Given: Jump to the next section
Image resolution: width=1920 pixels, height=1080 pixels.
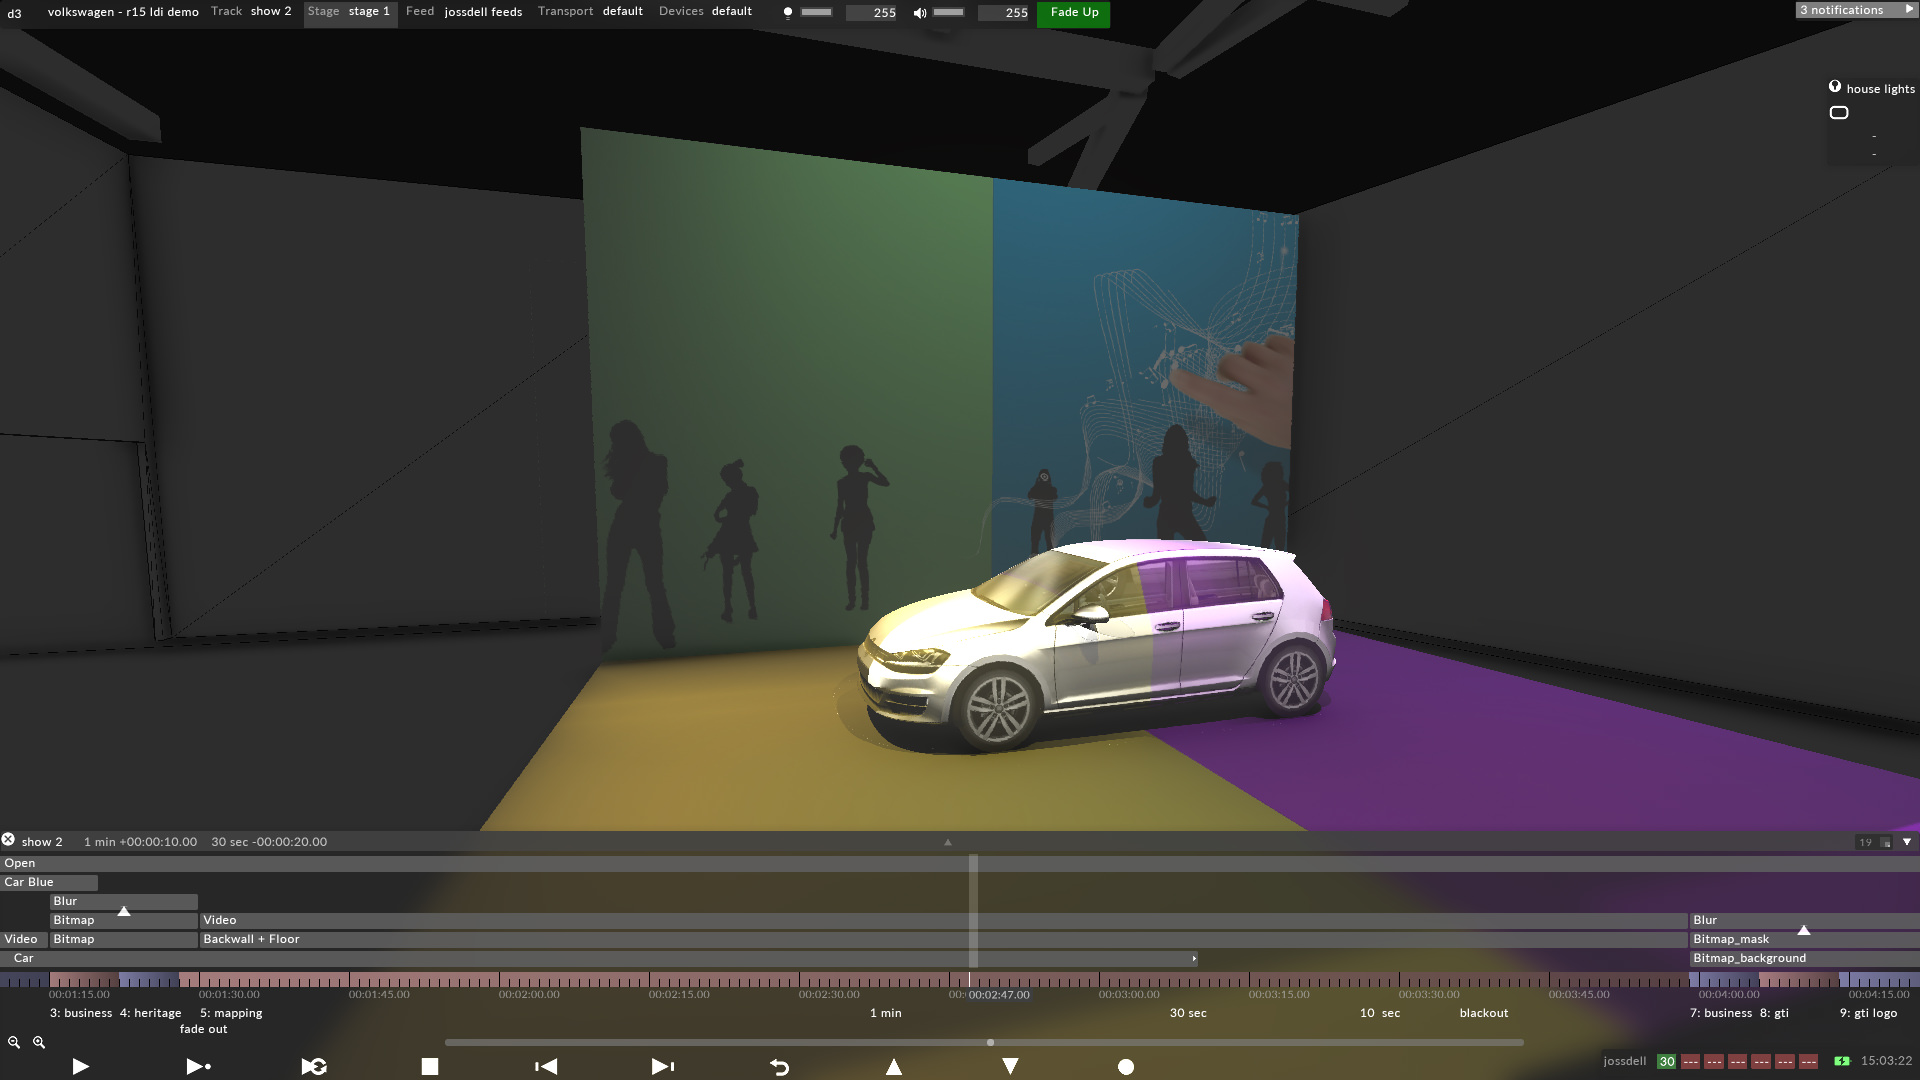Looking at the screenshot, I should pyautogui.click(x=663, y=1067).
